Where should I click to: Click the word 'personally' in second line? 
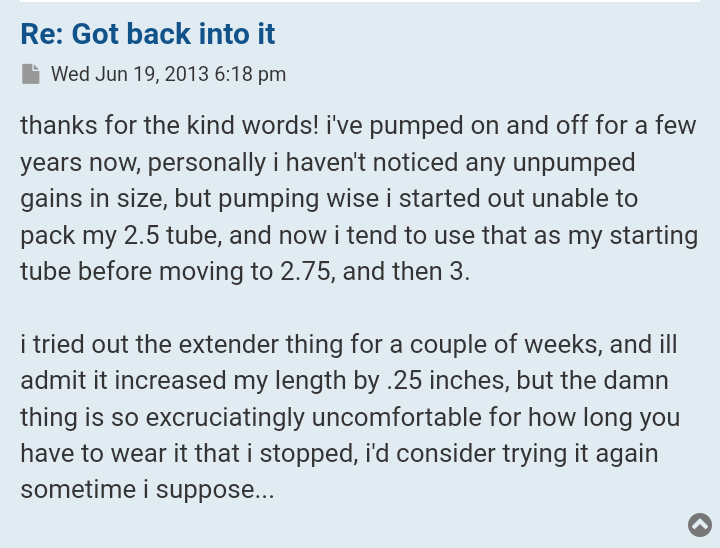(x=207, y=163)
